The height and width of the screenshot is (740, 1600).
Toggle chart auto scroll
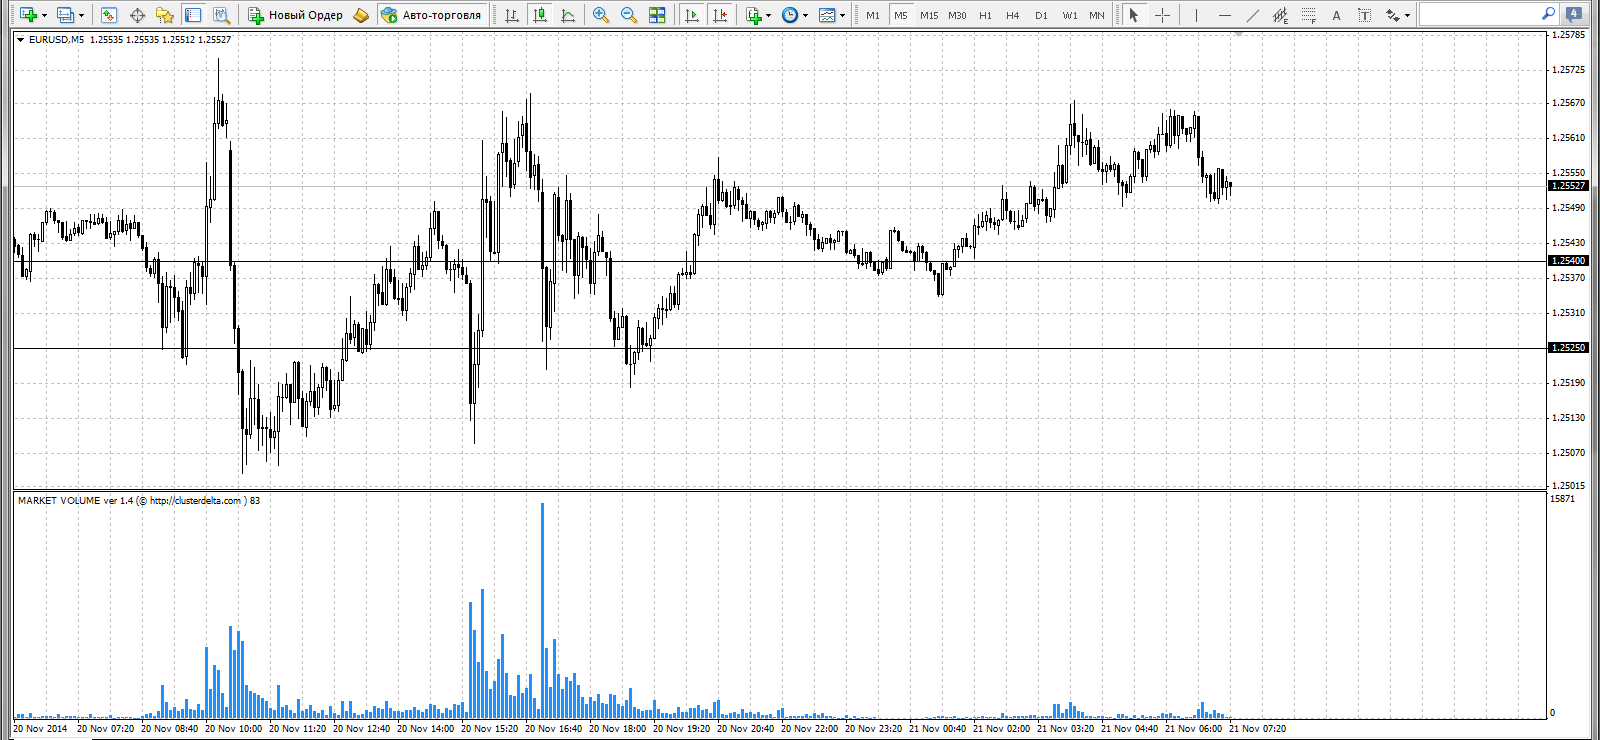[691, 15]
